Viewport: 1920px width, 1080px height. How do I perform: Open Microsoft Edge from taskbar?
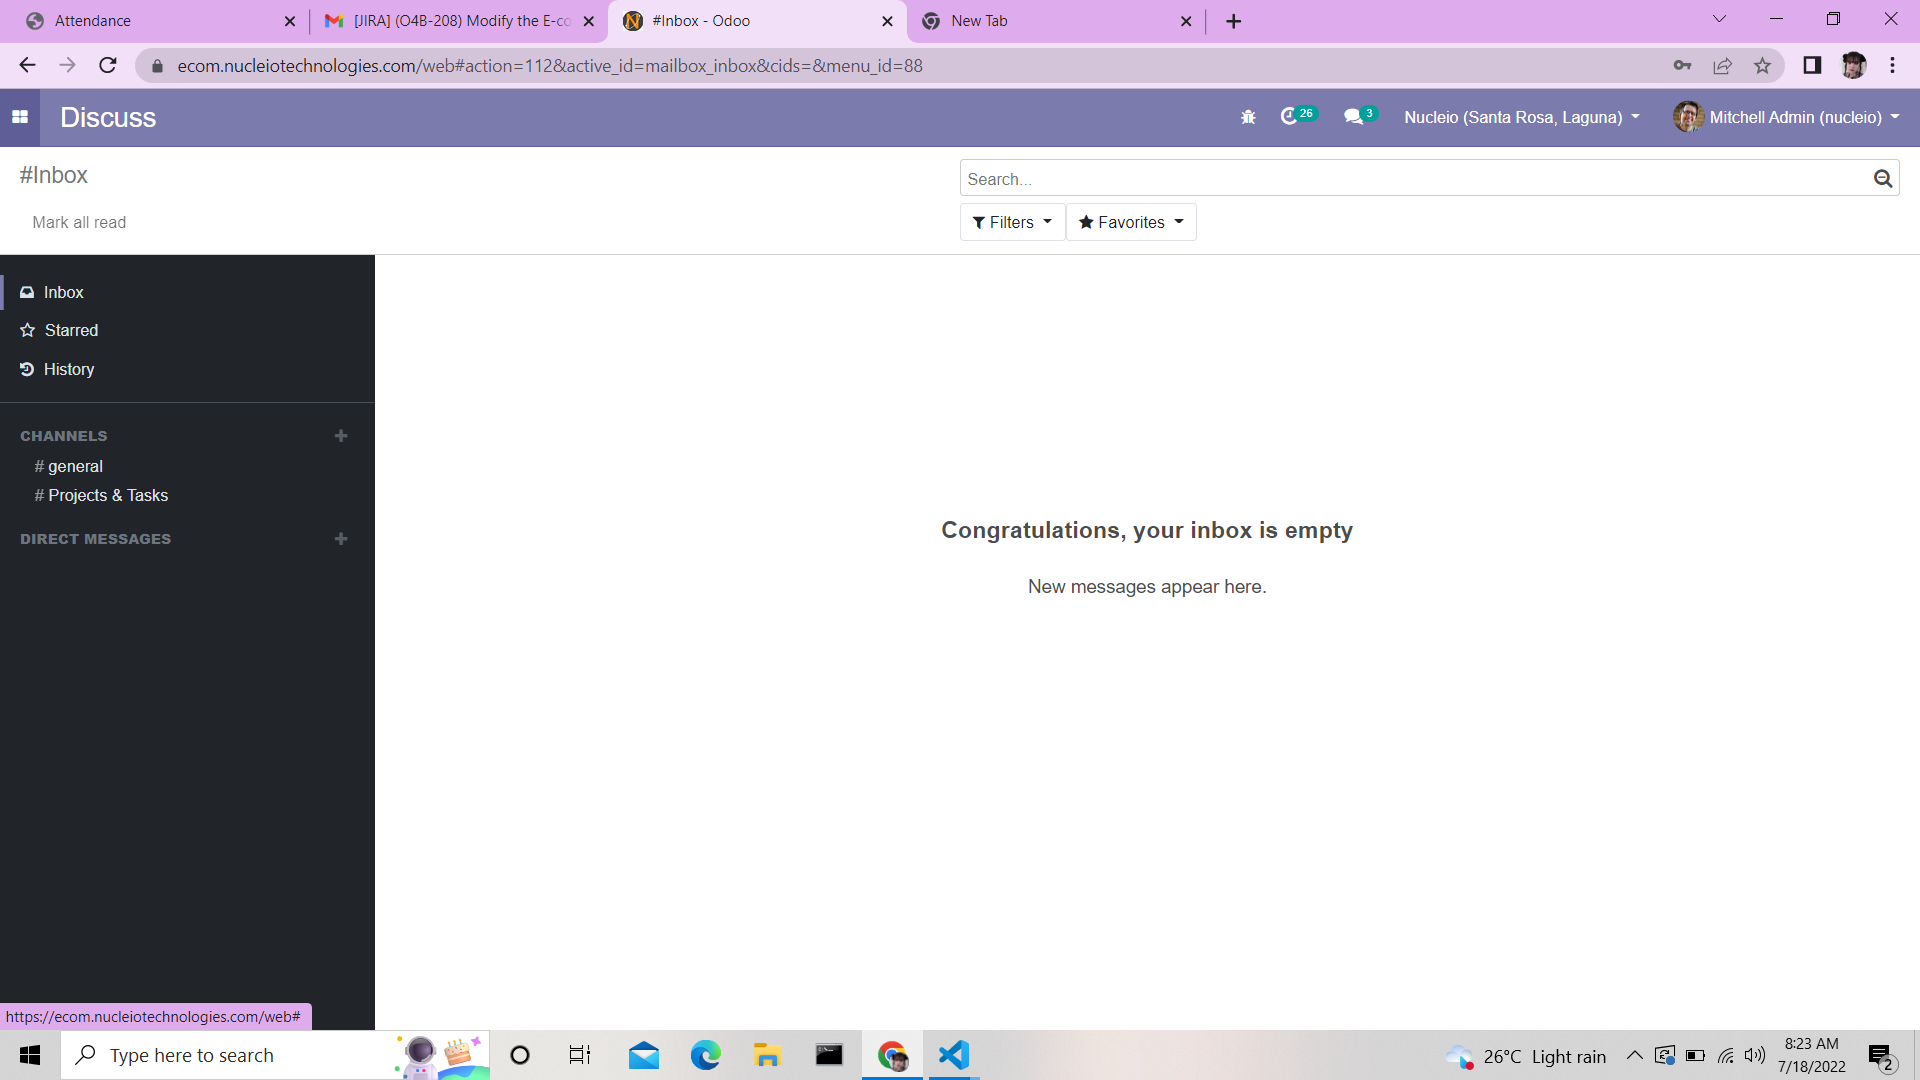point(706,1055)
